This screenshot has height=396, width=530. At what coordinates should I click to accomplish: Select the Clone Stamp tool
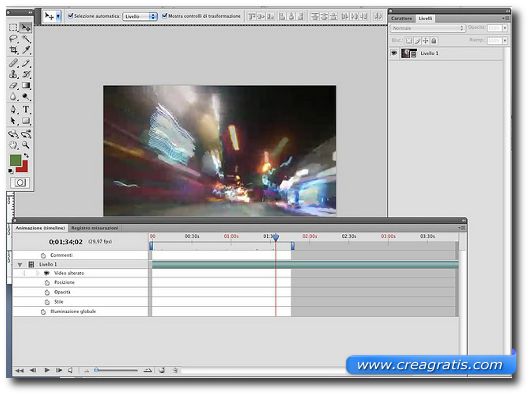pos(13,74)
